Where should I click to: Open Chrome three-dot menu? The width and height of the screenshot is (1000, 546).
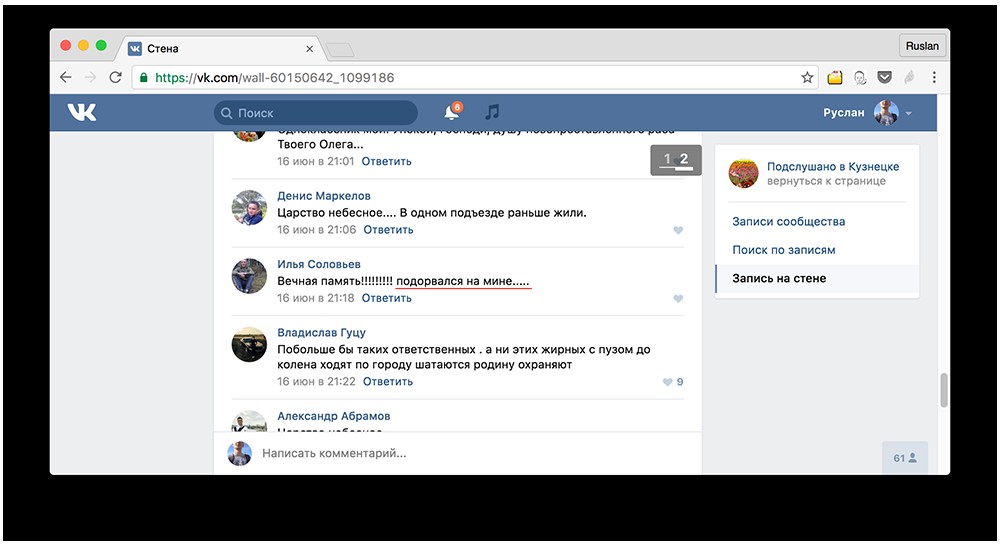(934, 77)
